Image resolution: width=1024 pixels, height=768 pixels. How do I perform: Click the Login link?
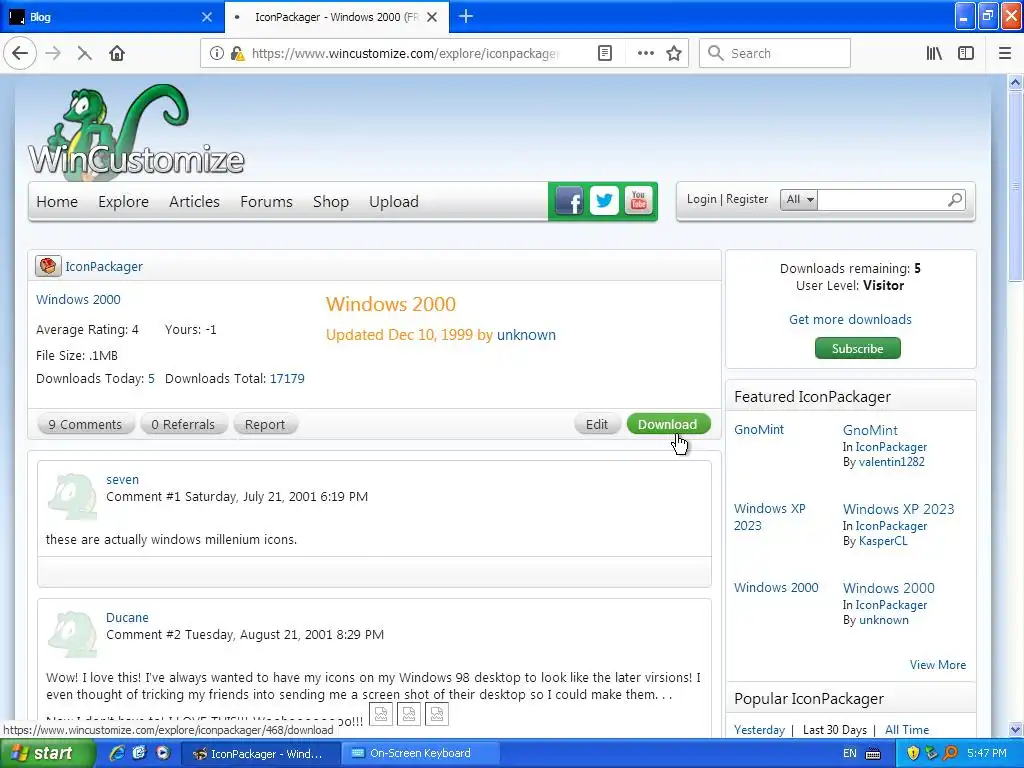[701, 199]
